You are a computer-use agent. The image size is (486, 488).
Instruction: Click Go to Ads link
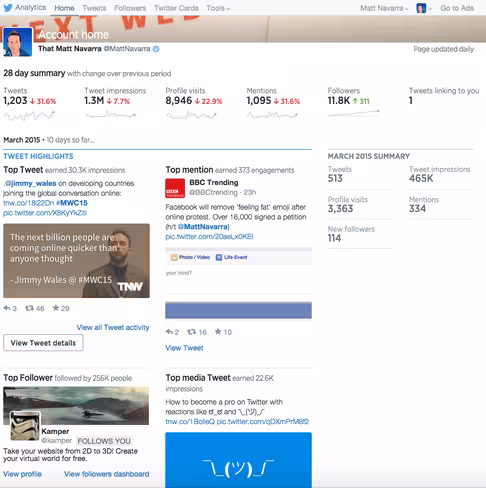pos(457,8)
